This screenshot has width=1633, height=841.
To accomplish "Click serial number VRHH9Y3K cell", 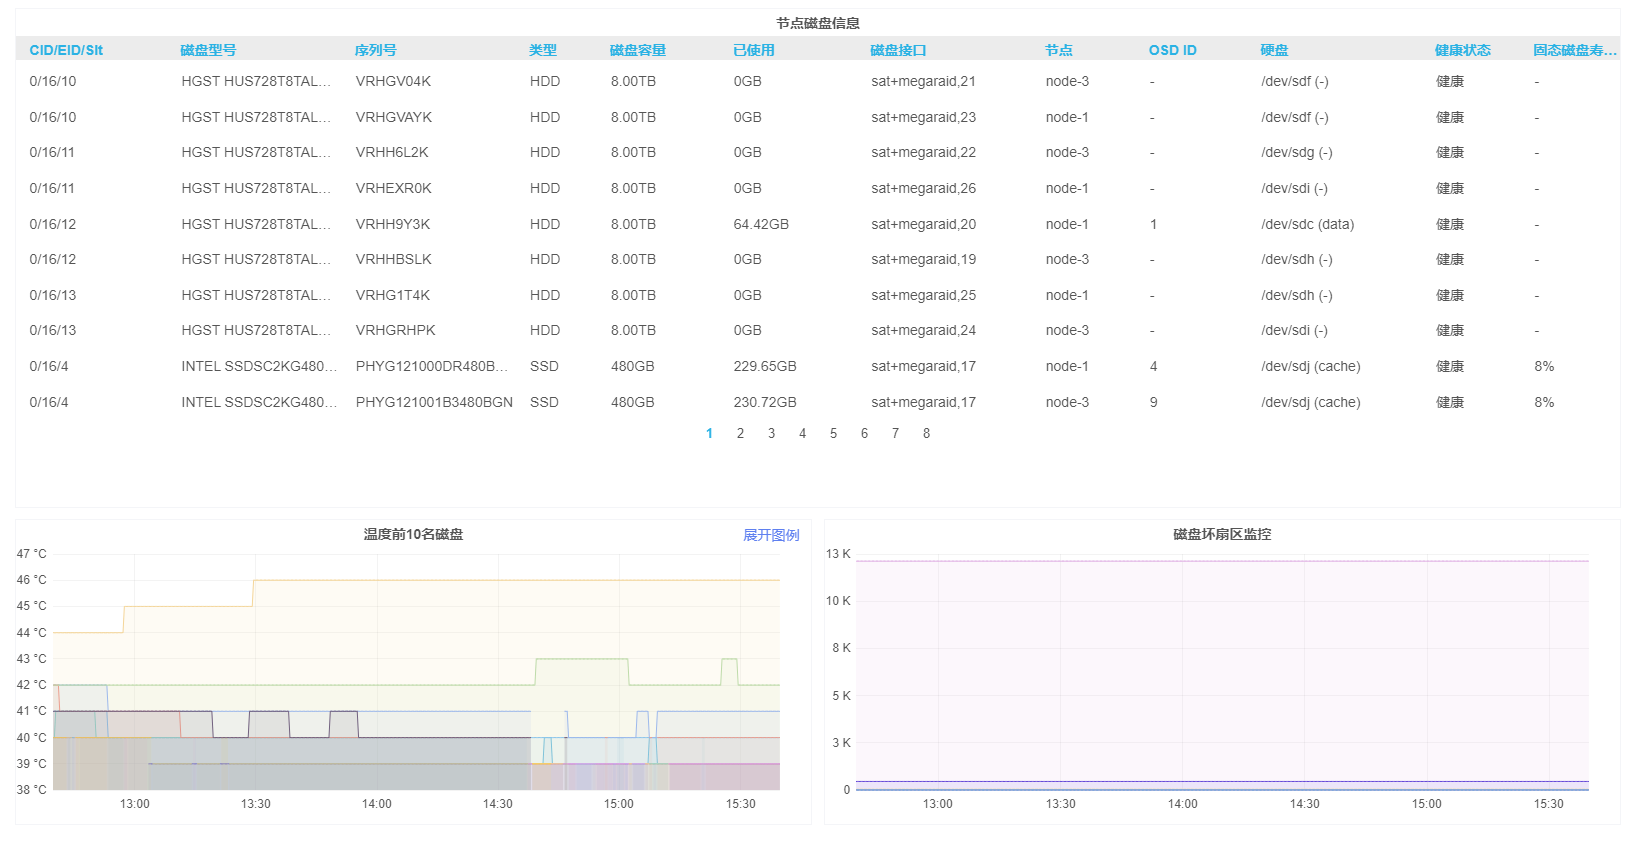I will coord(393,224).
